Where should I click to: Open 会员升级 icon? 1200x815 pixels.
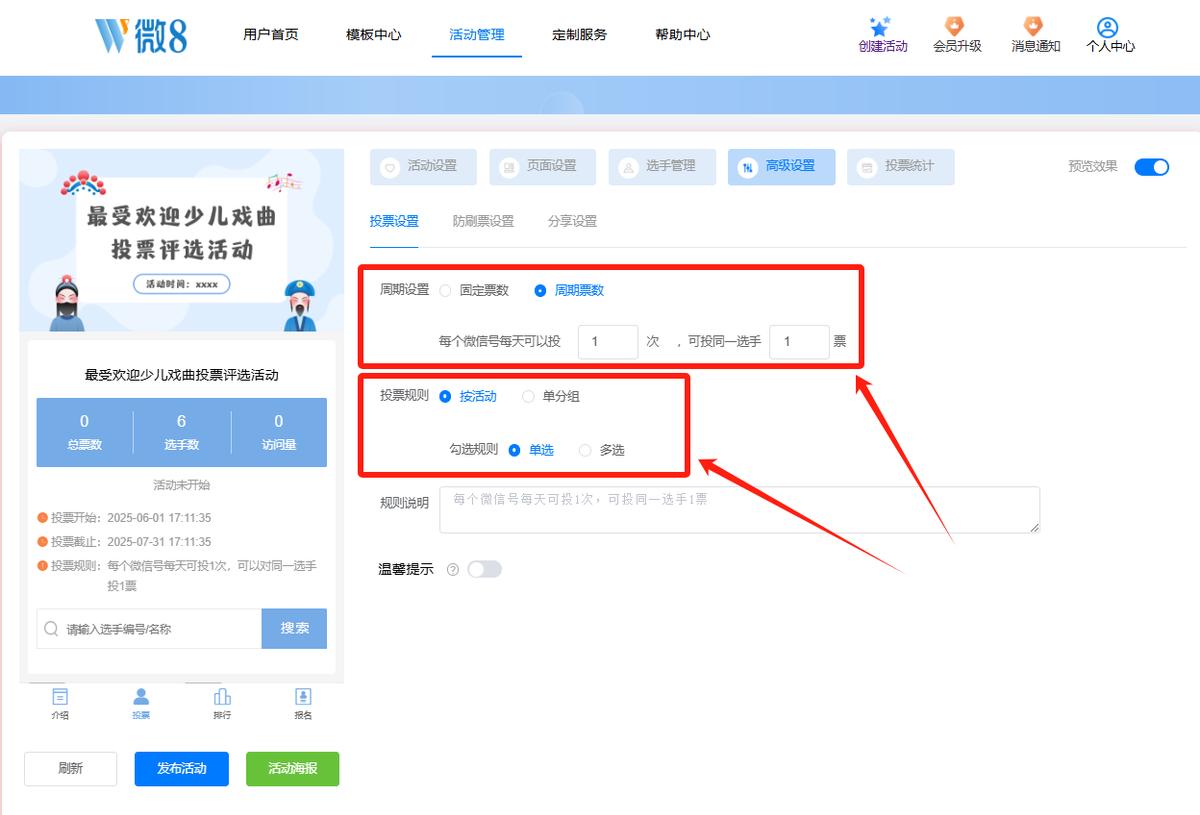tap(955, 27)
